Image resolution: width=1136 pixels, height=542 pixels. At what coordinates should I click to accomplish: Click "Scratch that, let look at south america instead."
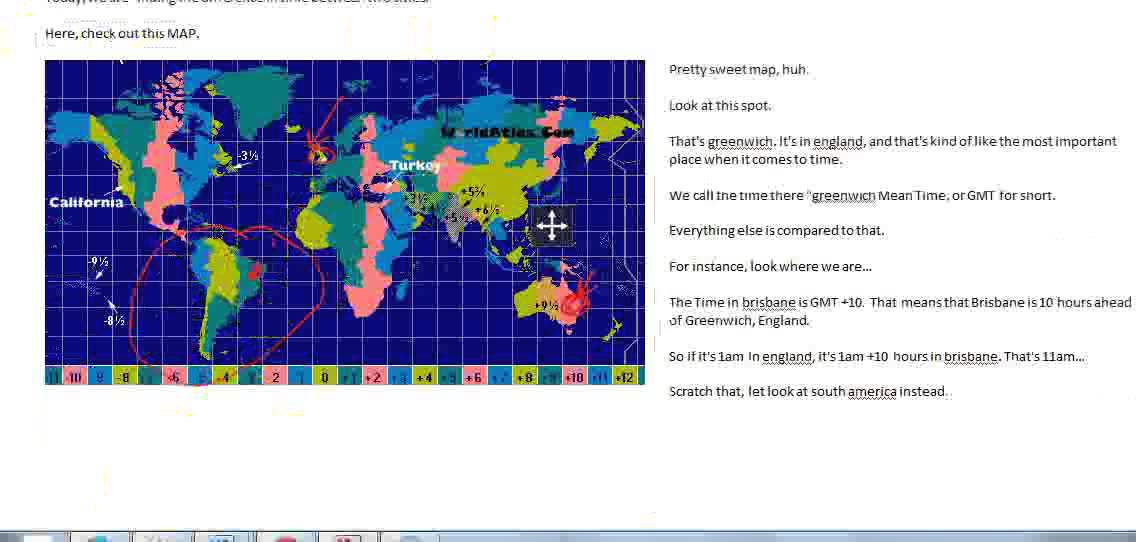(809, 392)
